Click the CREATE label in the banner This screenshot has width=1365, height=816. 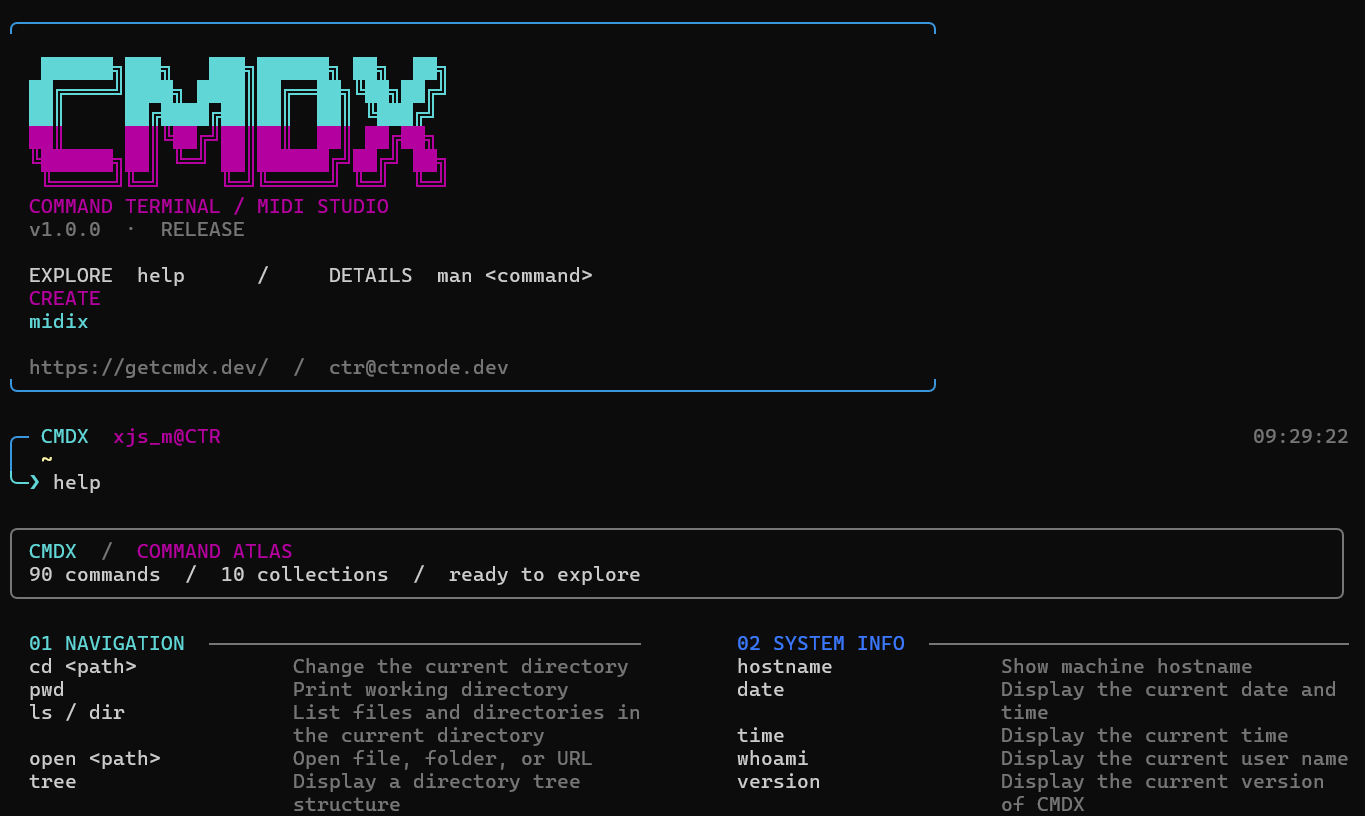[65, 298]
